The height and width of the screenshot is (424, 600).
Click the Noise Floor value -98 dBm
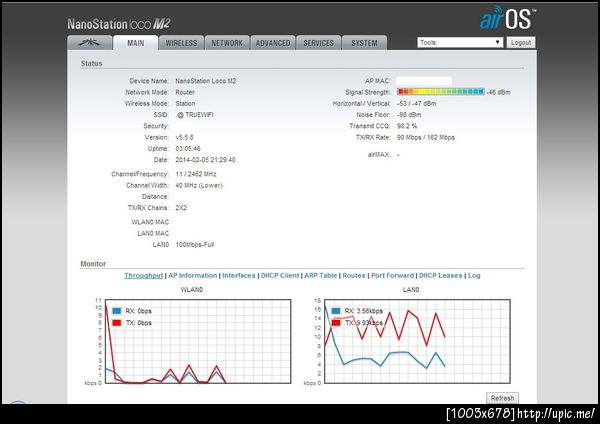(x=409, y=115)
